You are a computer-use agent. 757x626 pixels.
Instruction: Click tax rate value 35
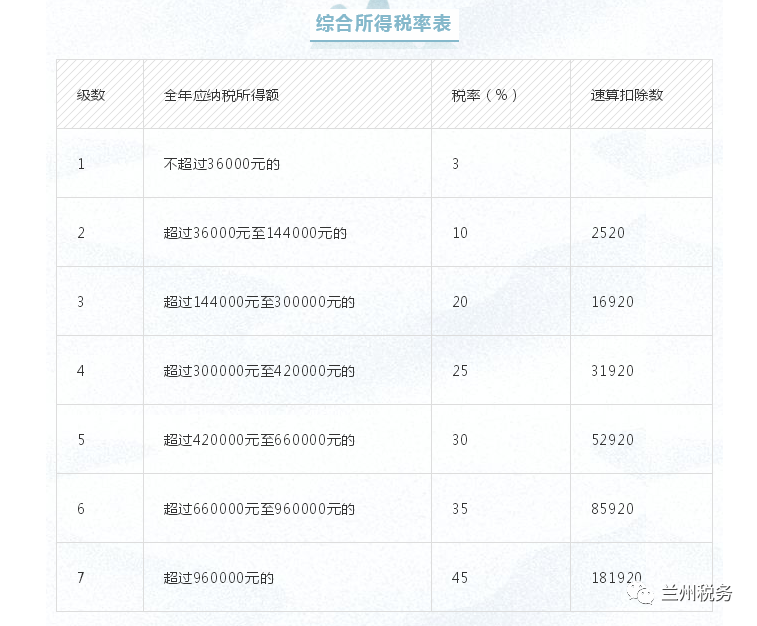tap(460, 509)
